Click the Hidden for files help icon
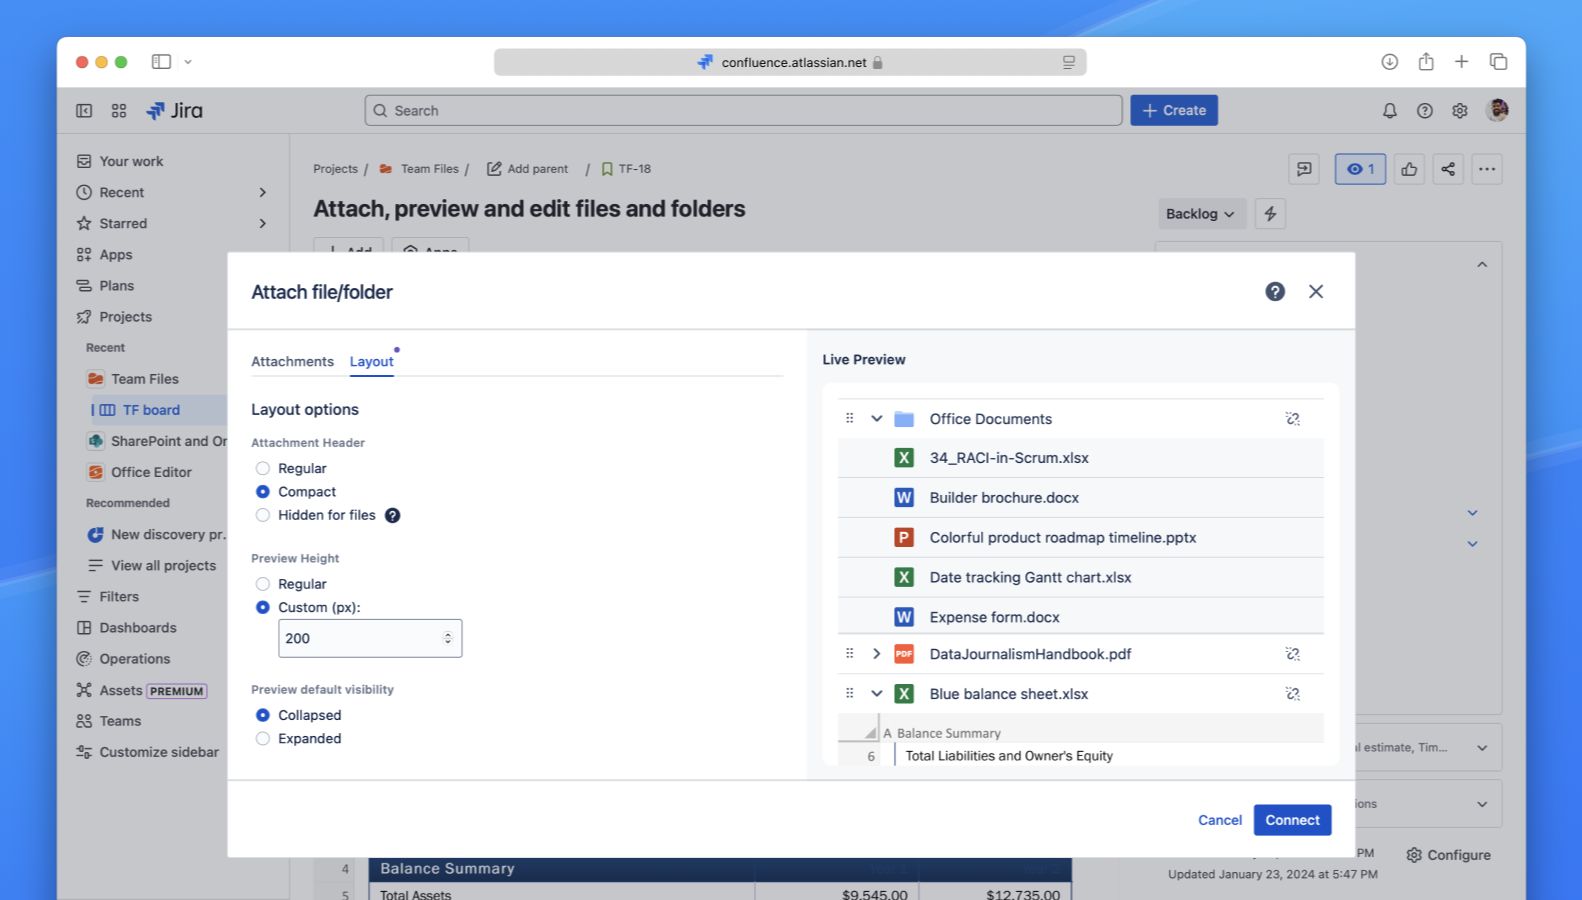This screenshot has width=1582, height=900. [x=393, y=515]
